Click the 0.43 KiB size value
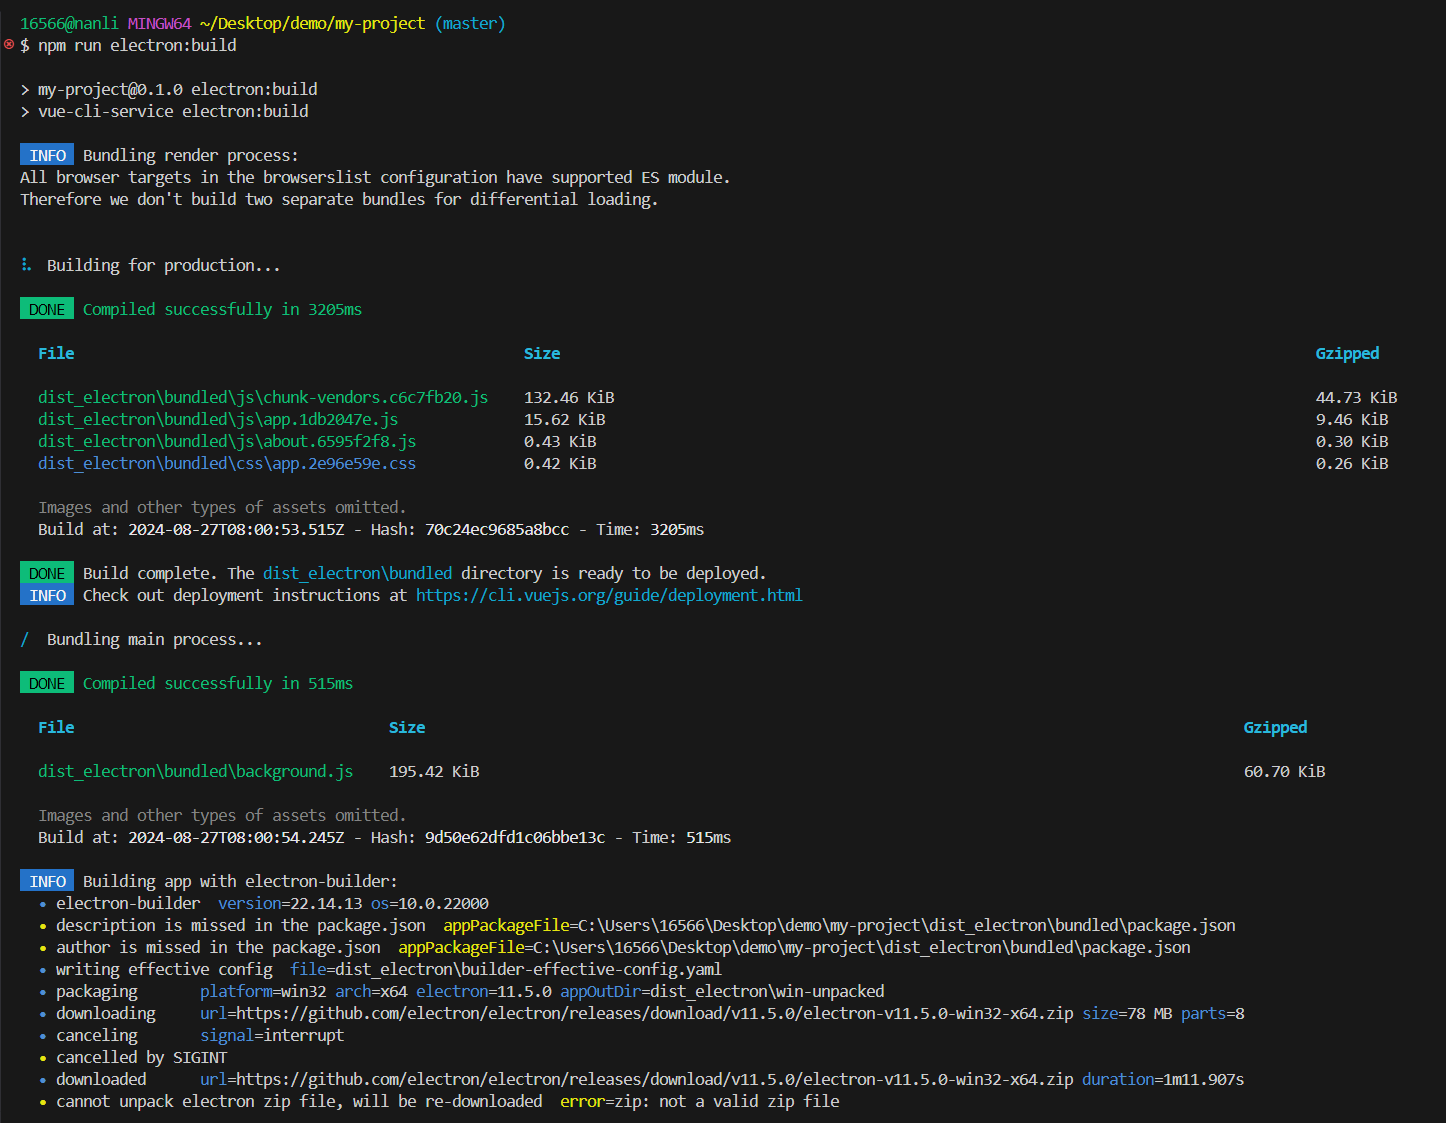 click(x=560, y=441)
